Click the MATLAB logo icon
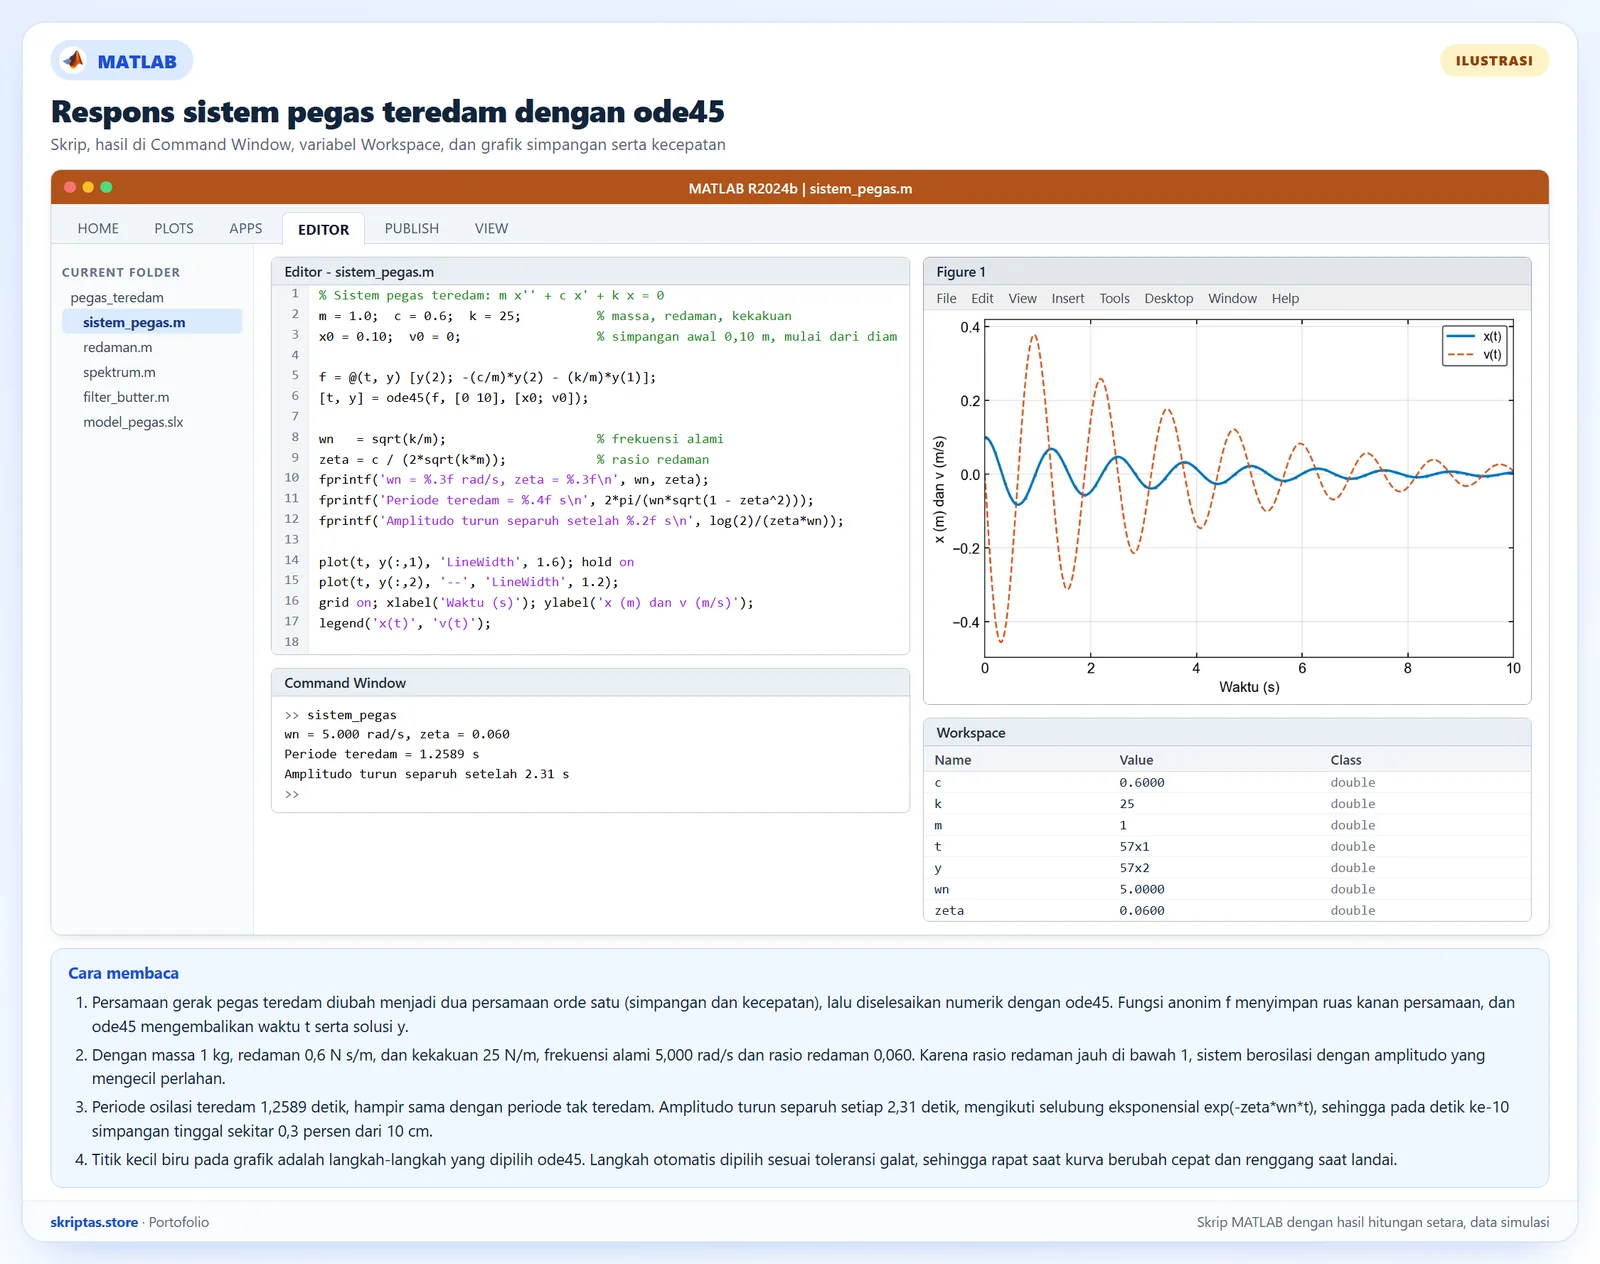This screenshot has height=1264, width=1600. coord(74,61)
